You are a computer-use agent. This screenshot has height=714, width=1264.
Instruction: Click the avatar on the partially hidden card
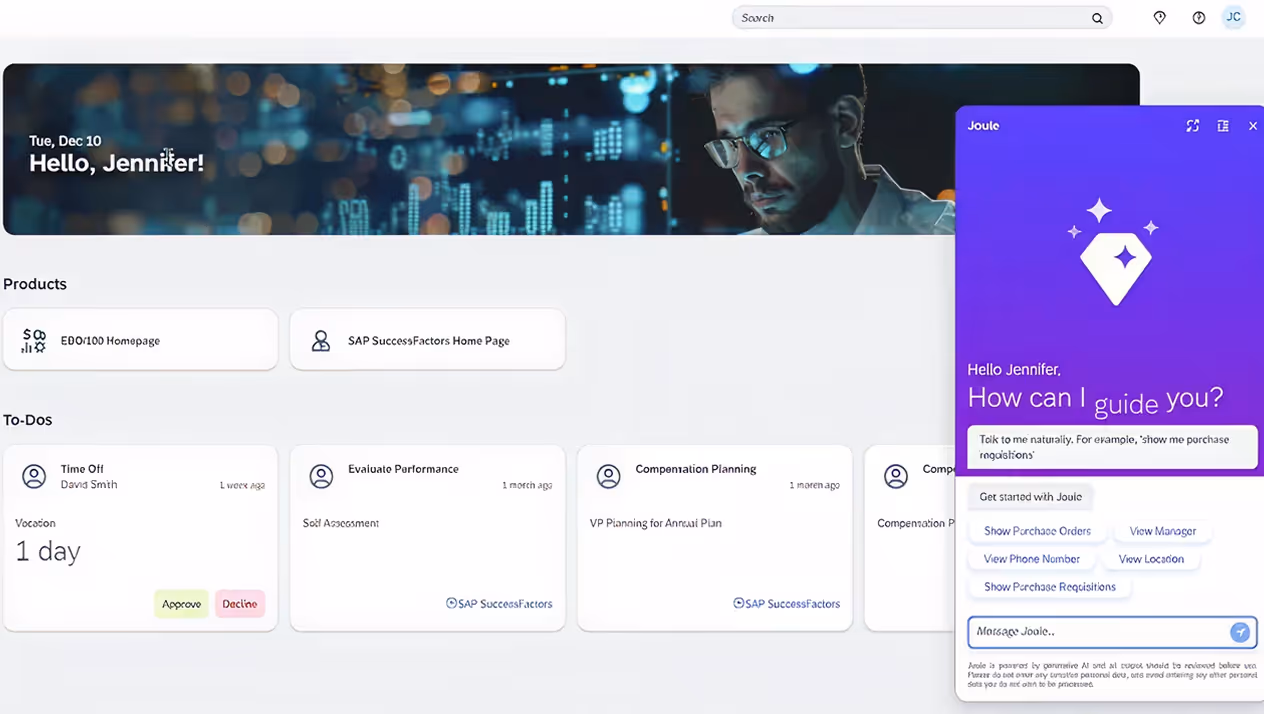click(x=896, y=477)
